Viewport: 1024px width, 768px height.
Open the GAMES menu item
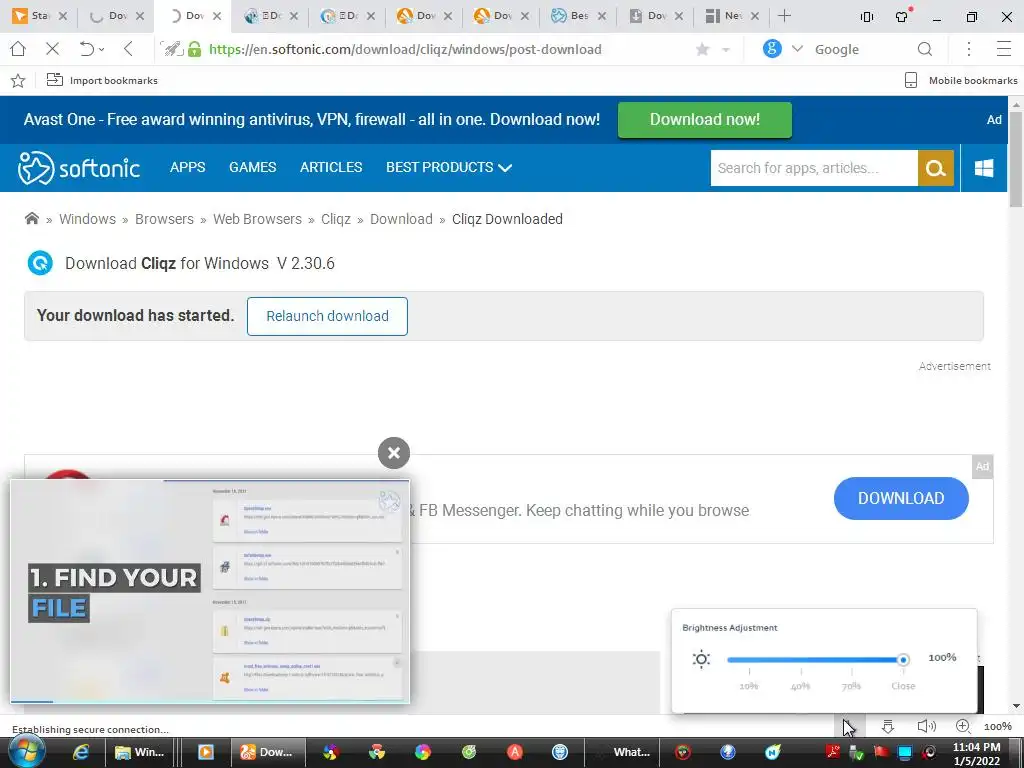click(x=253, y=167)
